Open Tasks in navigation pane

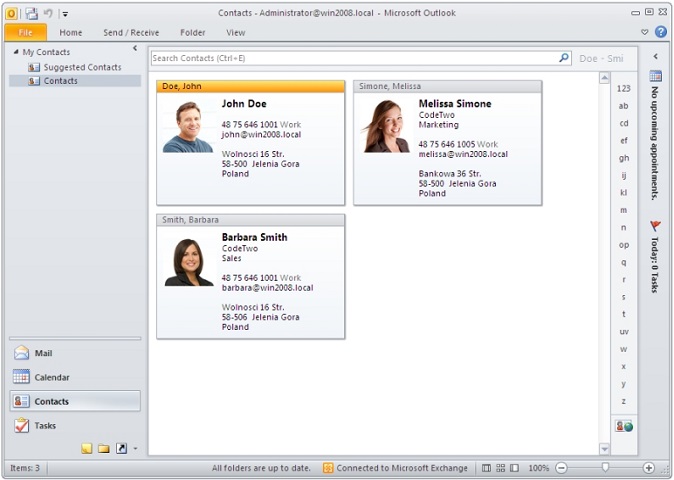(x=75, y=425)
